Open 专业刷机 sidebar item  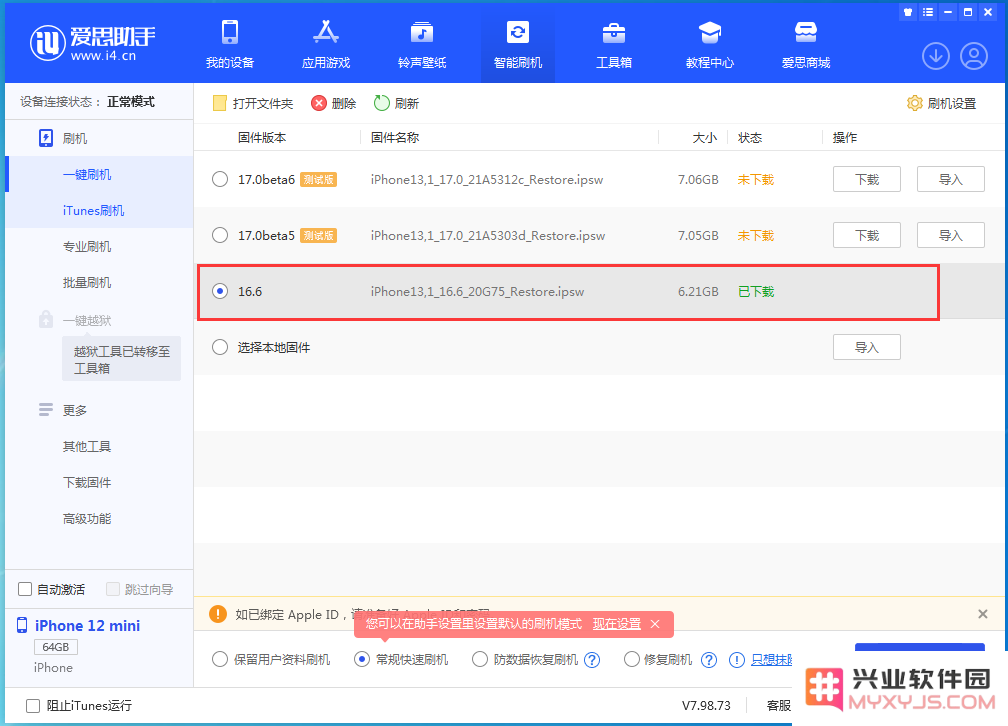coord(87,246)
